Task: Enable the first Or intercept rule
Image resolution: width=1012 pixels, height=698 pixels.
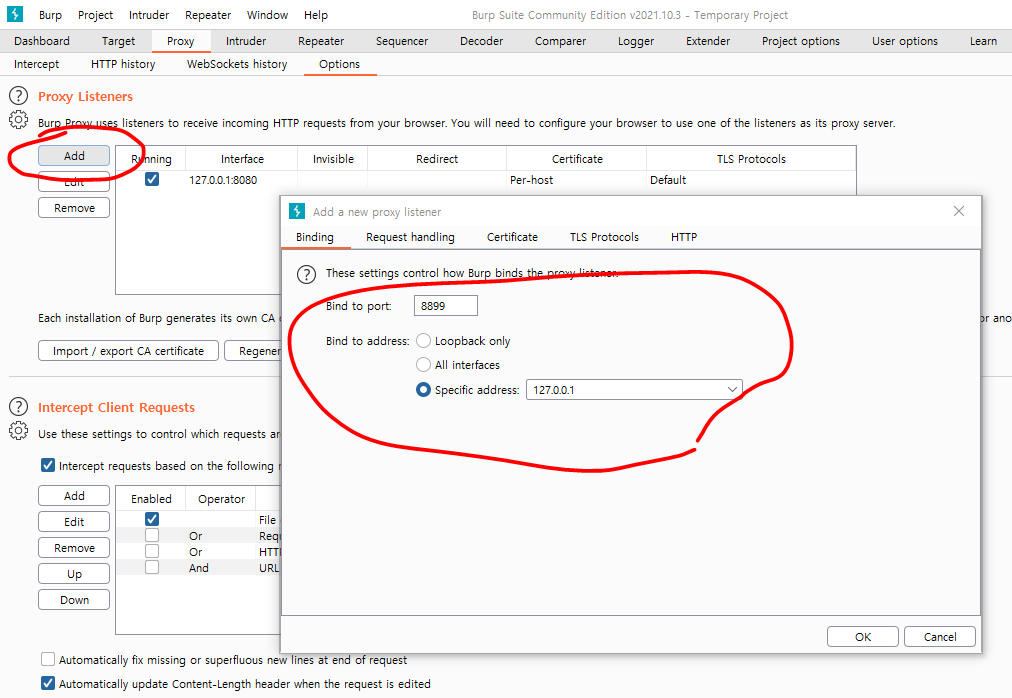Action: [x=152, y=535]
